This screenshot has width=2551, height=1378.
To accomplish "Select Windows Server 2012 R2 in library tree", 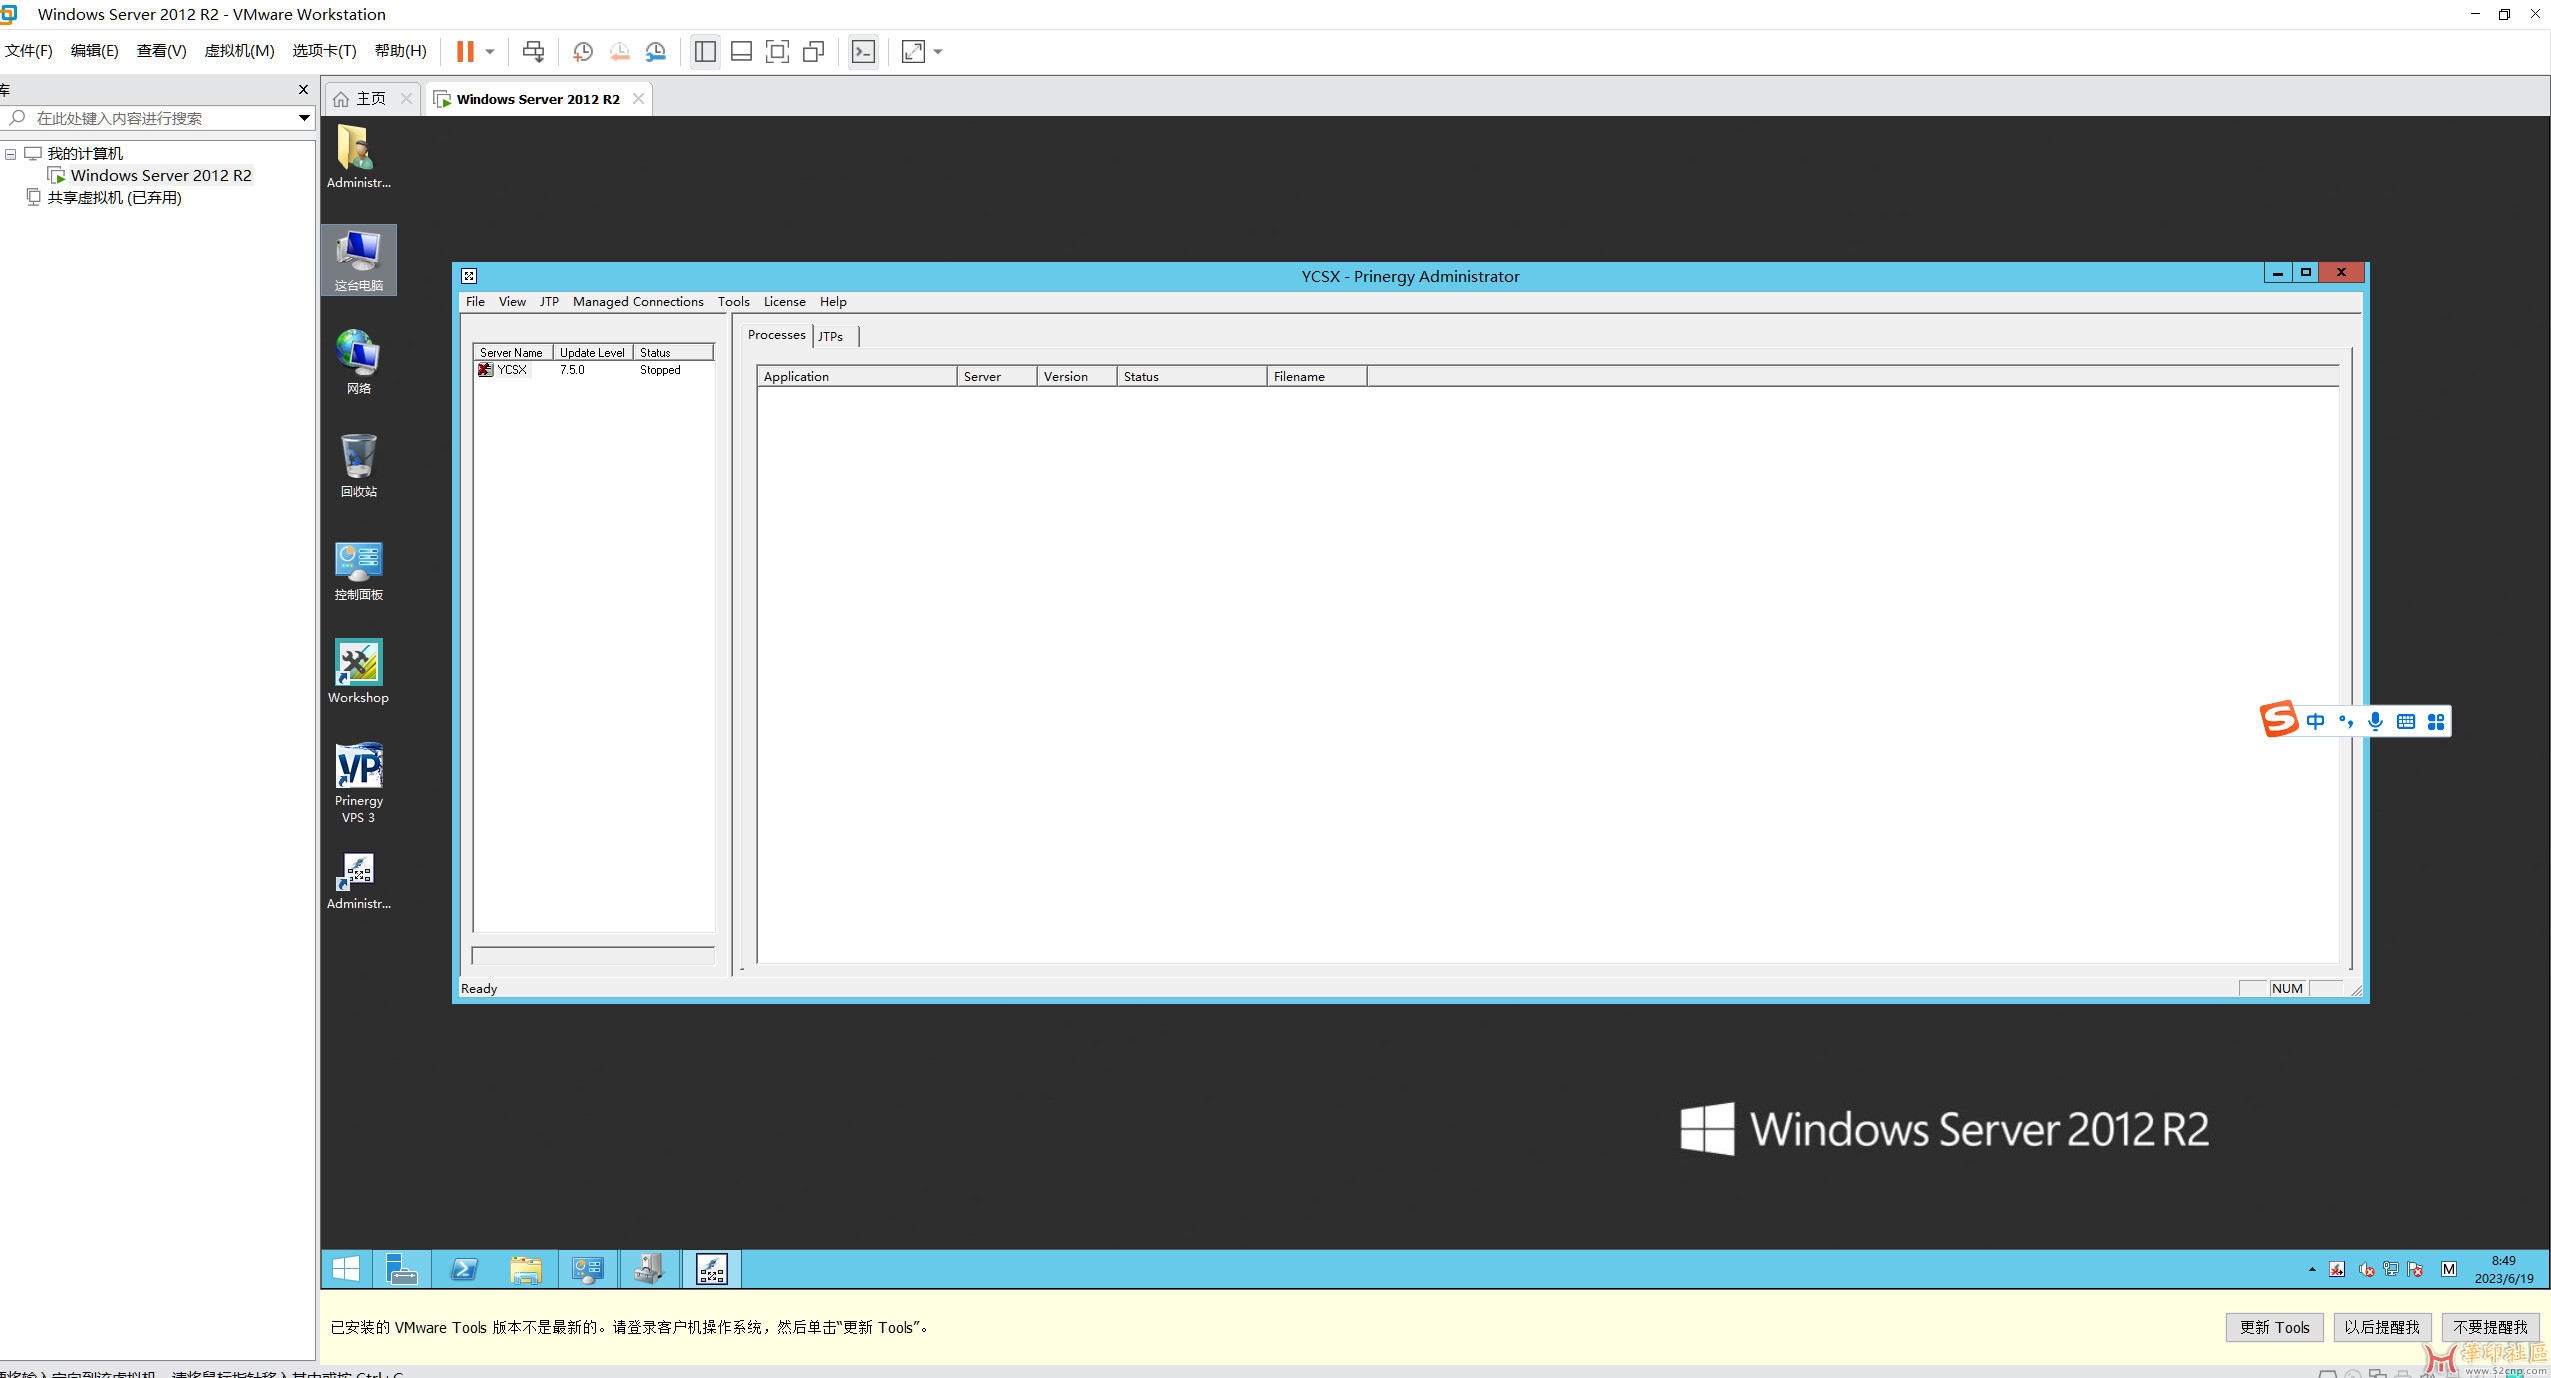I will [160, 175].
